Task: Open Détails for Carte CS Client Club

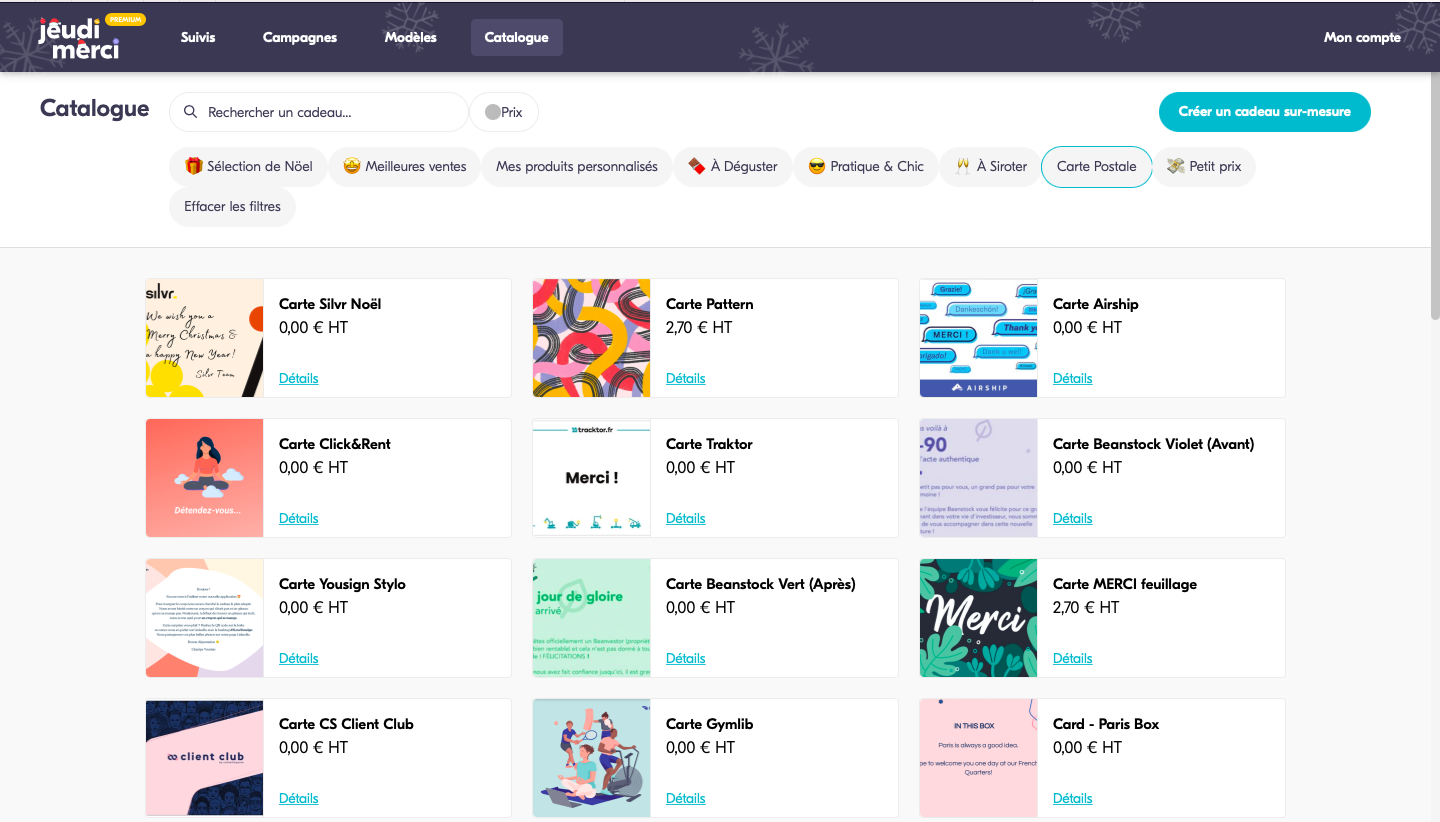Action: (299, 798)
